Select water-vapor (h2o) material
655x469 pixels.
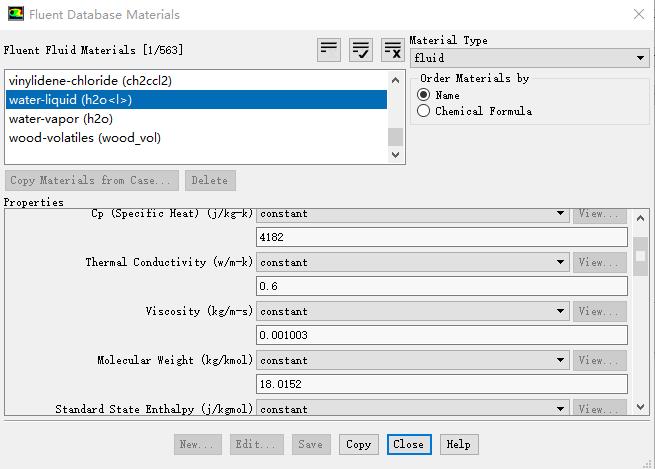point(196,119)
